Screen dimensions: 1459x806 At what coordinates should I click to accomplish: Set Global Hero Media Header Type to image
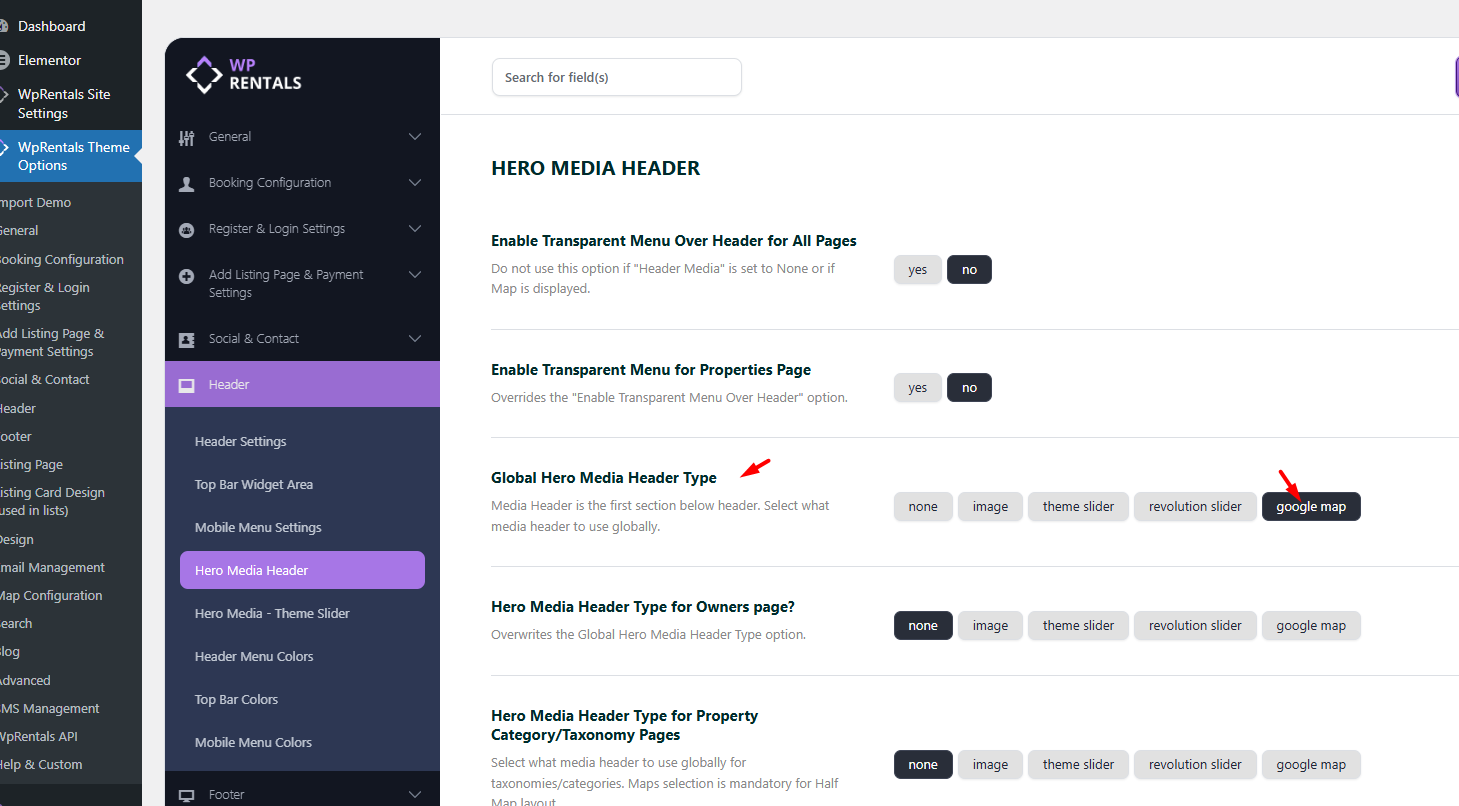tap(990, 507)
